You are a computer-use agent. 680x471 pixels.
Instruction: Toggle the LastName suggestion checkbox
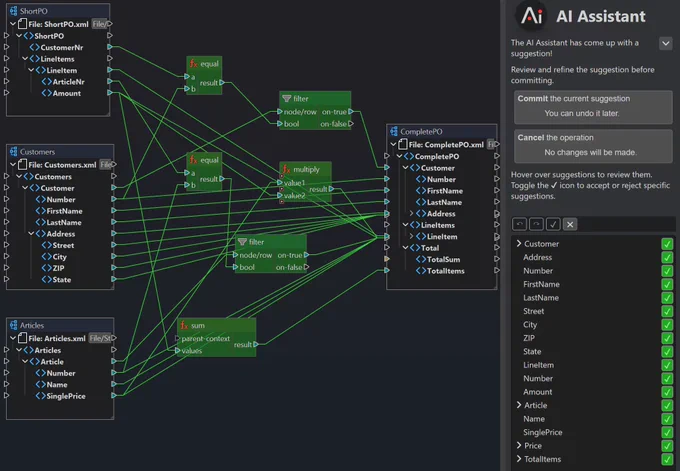667,298
